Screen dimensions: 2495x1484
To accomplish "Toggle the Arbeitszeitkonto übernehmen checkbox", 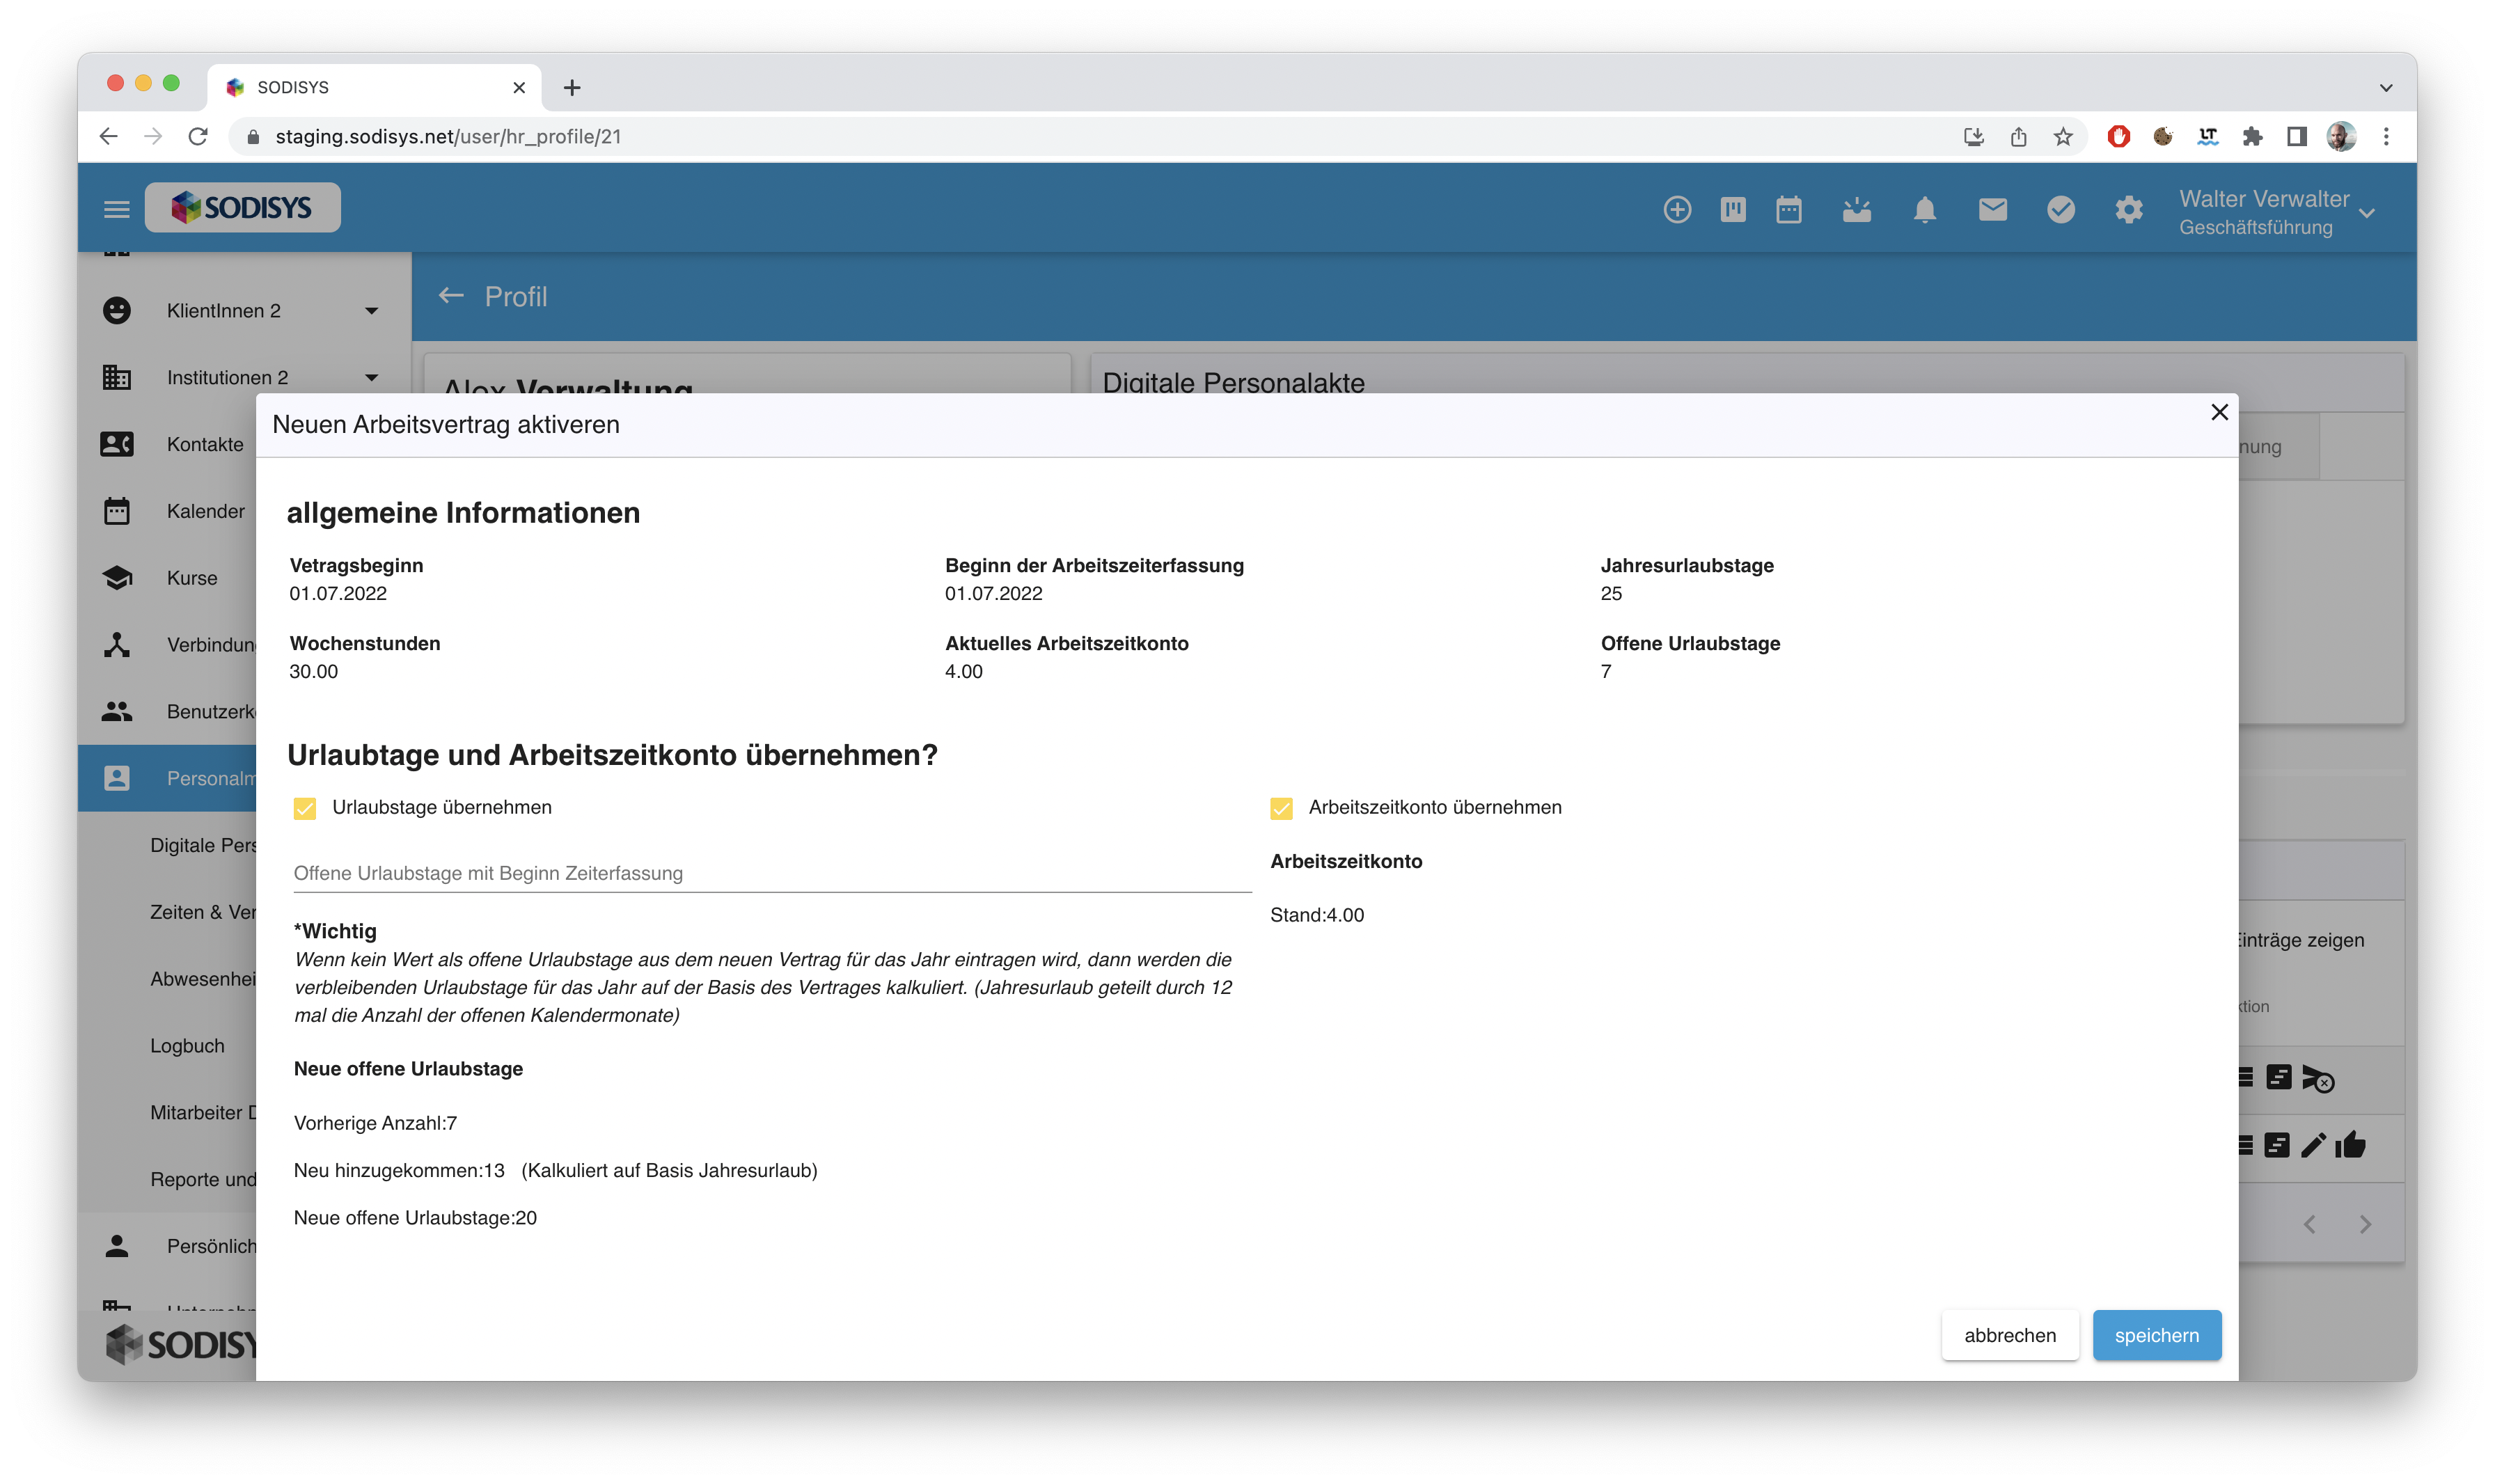I will coord(1281,808).
